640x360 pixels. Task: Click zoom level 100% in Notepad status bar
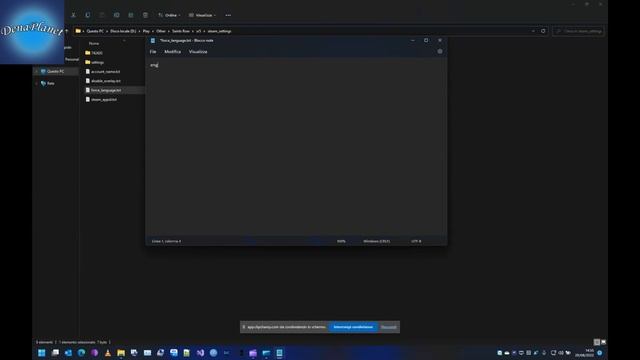341,241
